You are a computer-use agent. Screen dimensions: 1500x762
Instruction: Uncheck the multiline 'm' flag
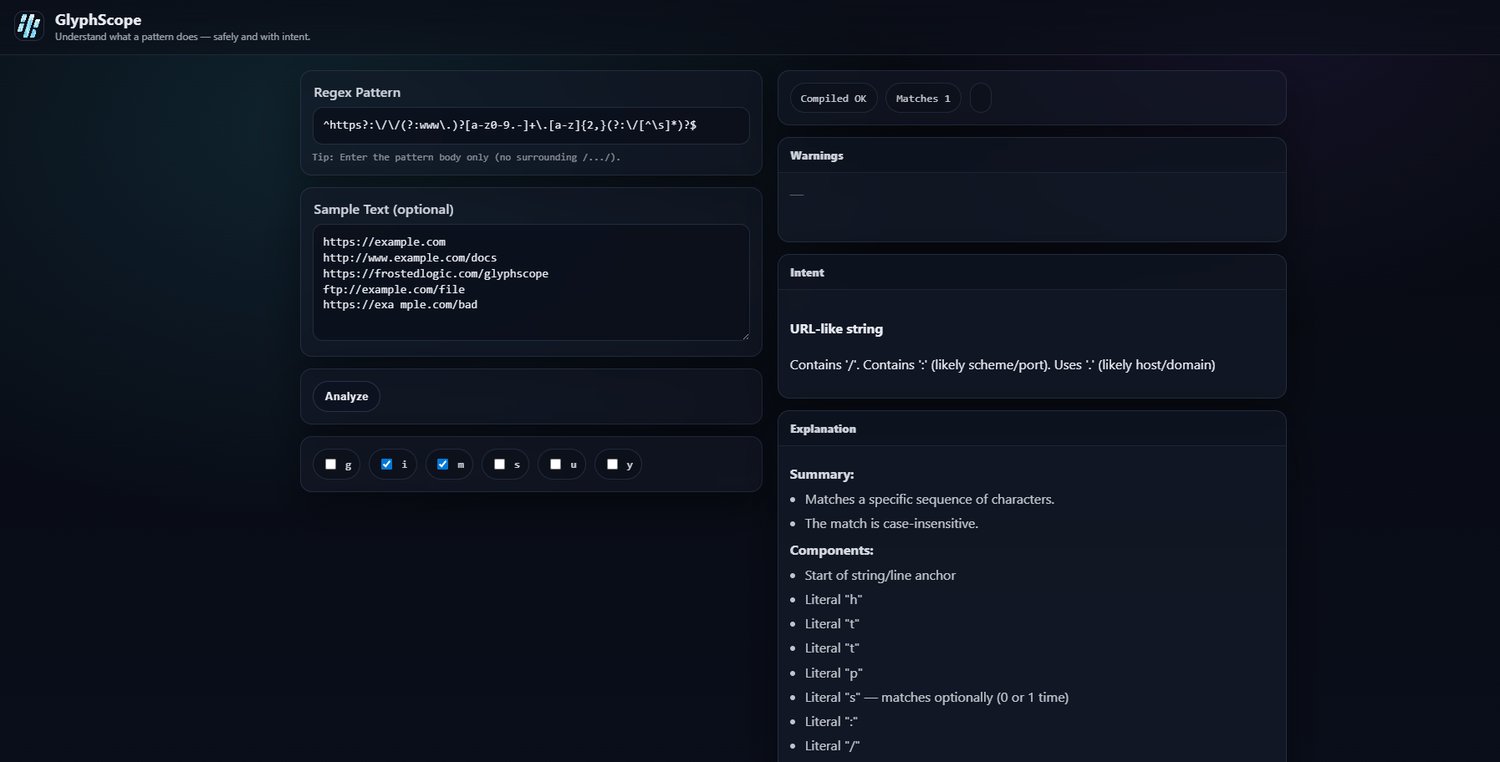pyautogui.click(x=443, y=464)
